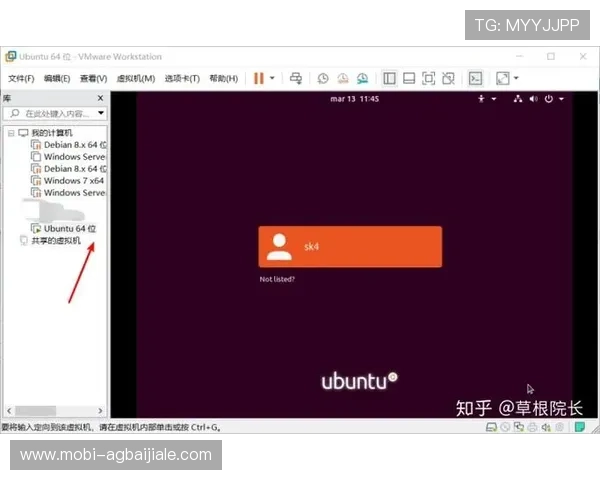Toggle the console view button
600x480 pixels.
(475, 78)
